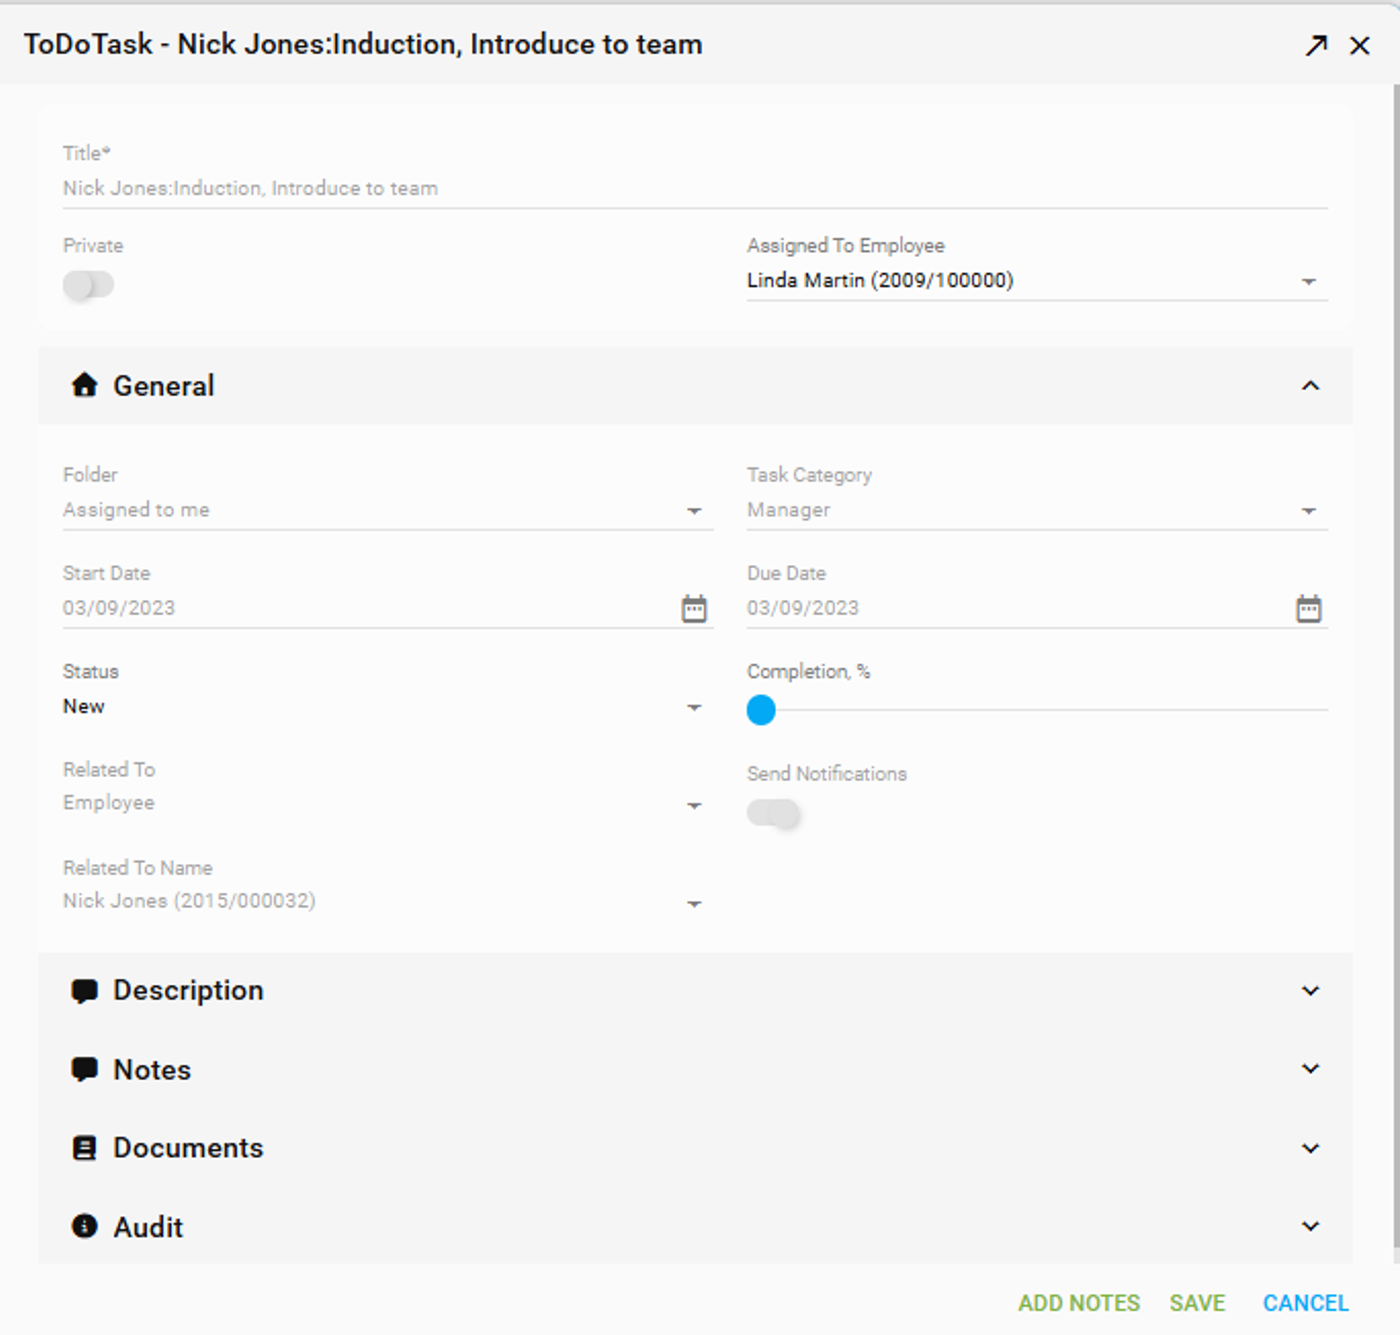
Task: Open the Folder dropdown arrow
Action: [694, 511]
